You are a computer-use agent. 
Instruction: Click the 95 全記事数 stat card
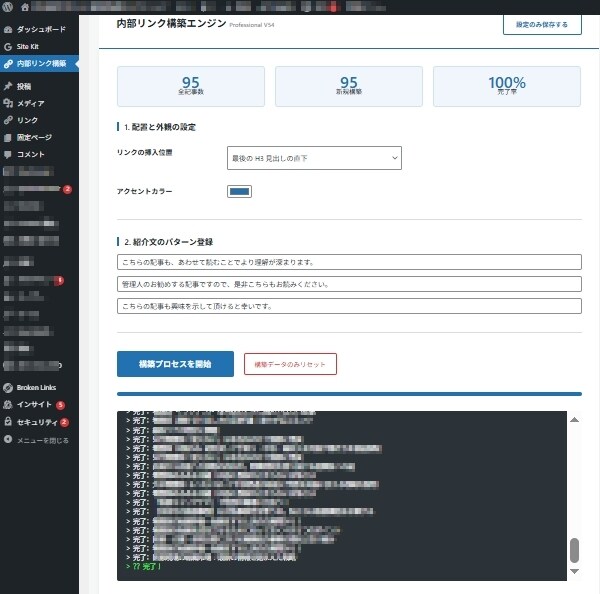191,86
